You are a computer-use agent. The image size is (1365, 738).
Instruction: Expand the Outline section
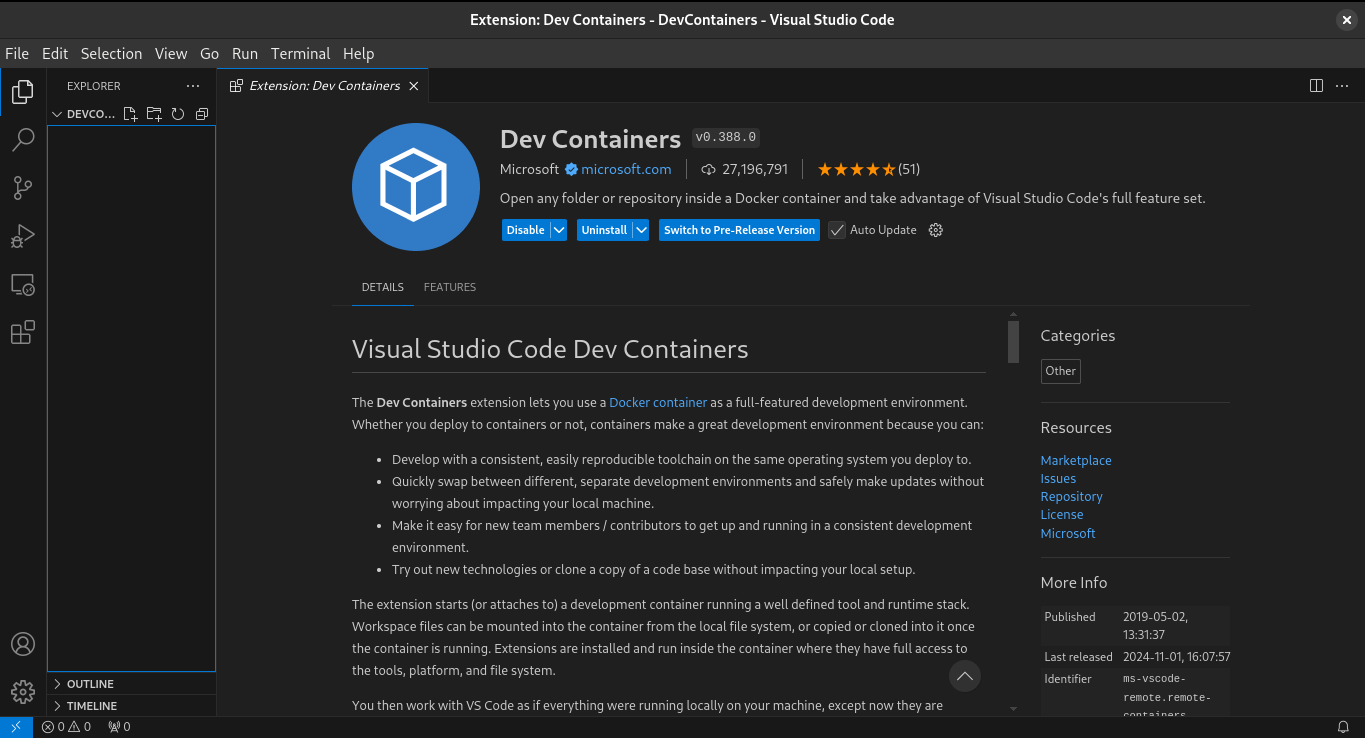point(90,684)
